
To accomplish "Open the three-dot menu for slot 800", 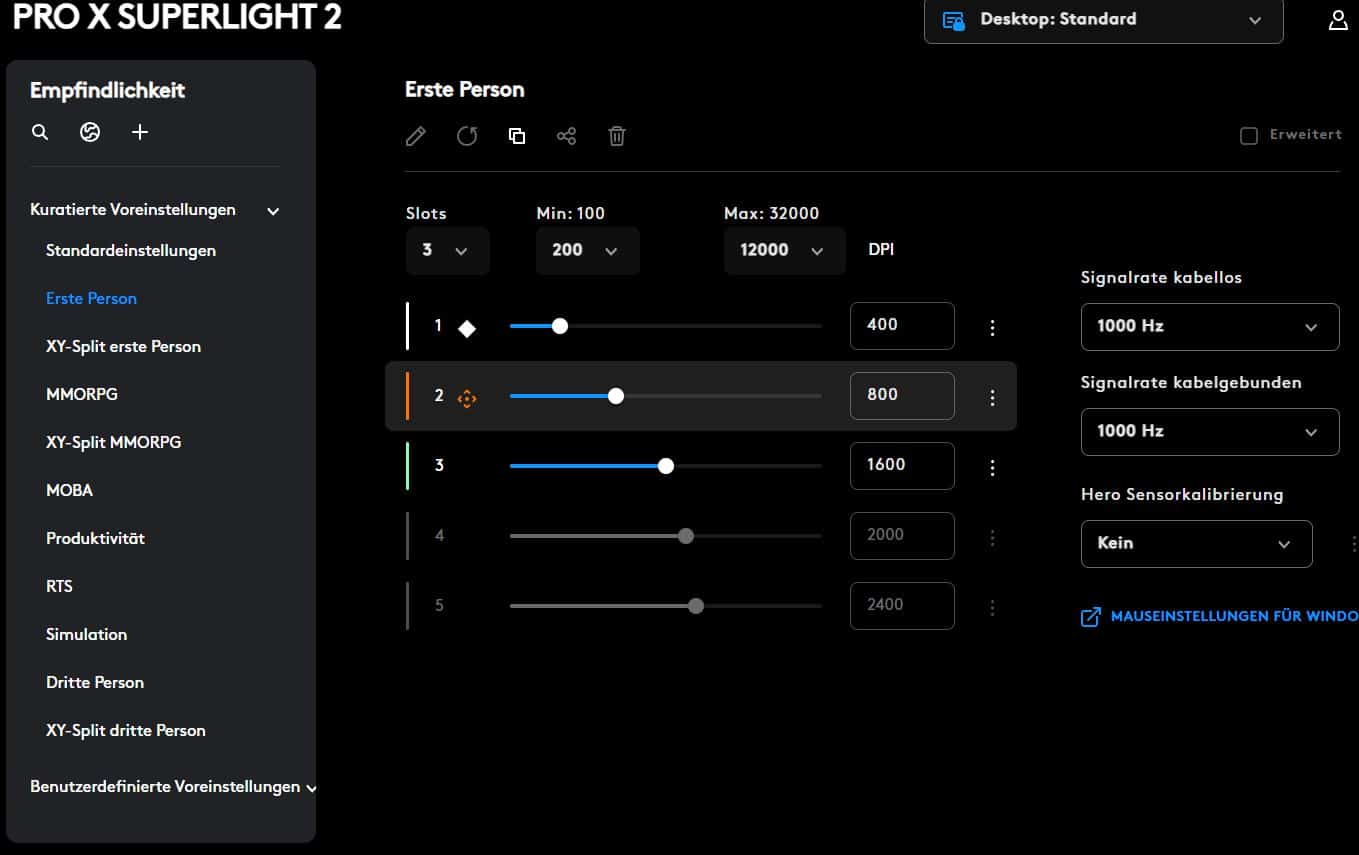I will pos(992,397).
